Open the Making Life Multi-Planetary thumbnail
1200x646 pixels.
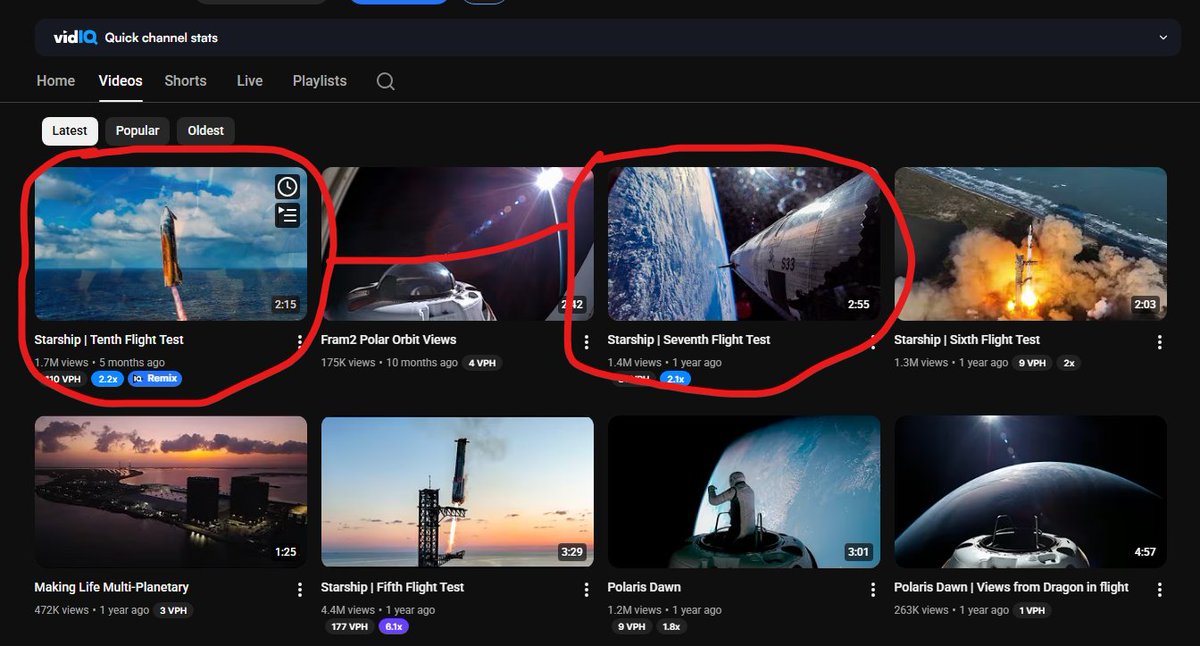point(171,492)
